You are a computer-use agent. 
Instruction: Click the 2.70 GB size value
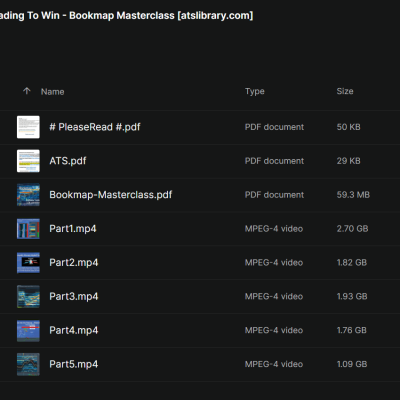[352, 229]
